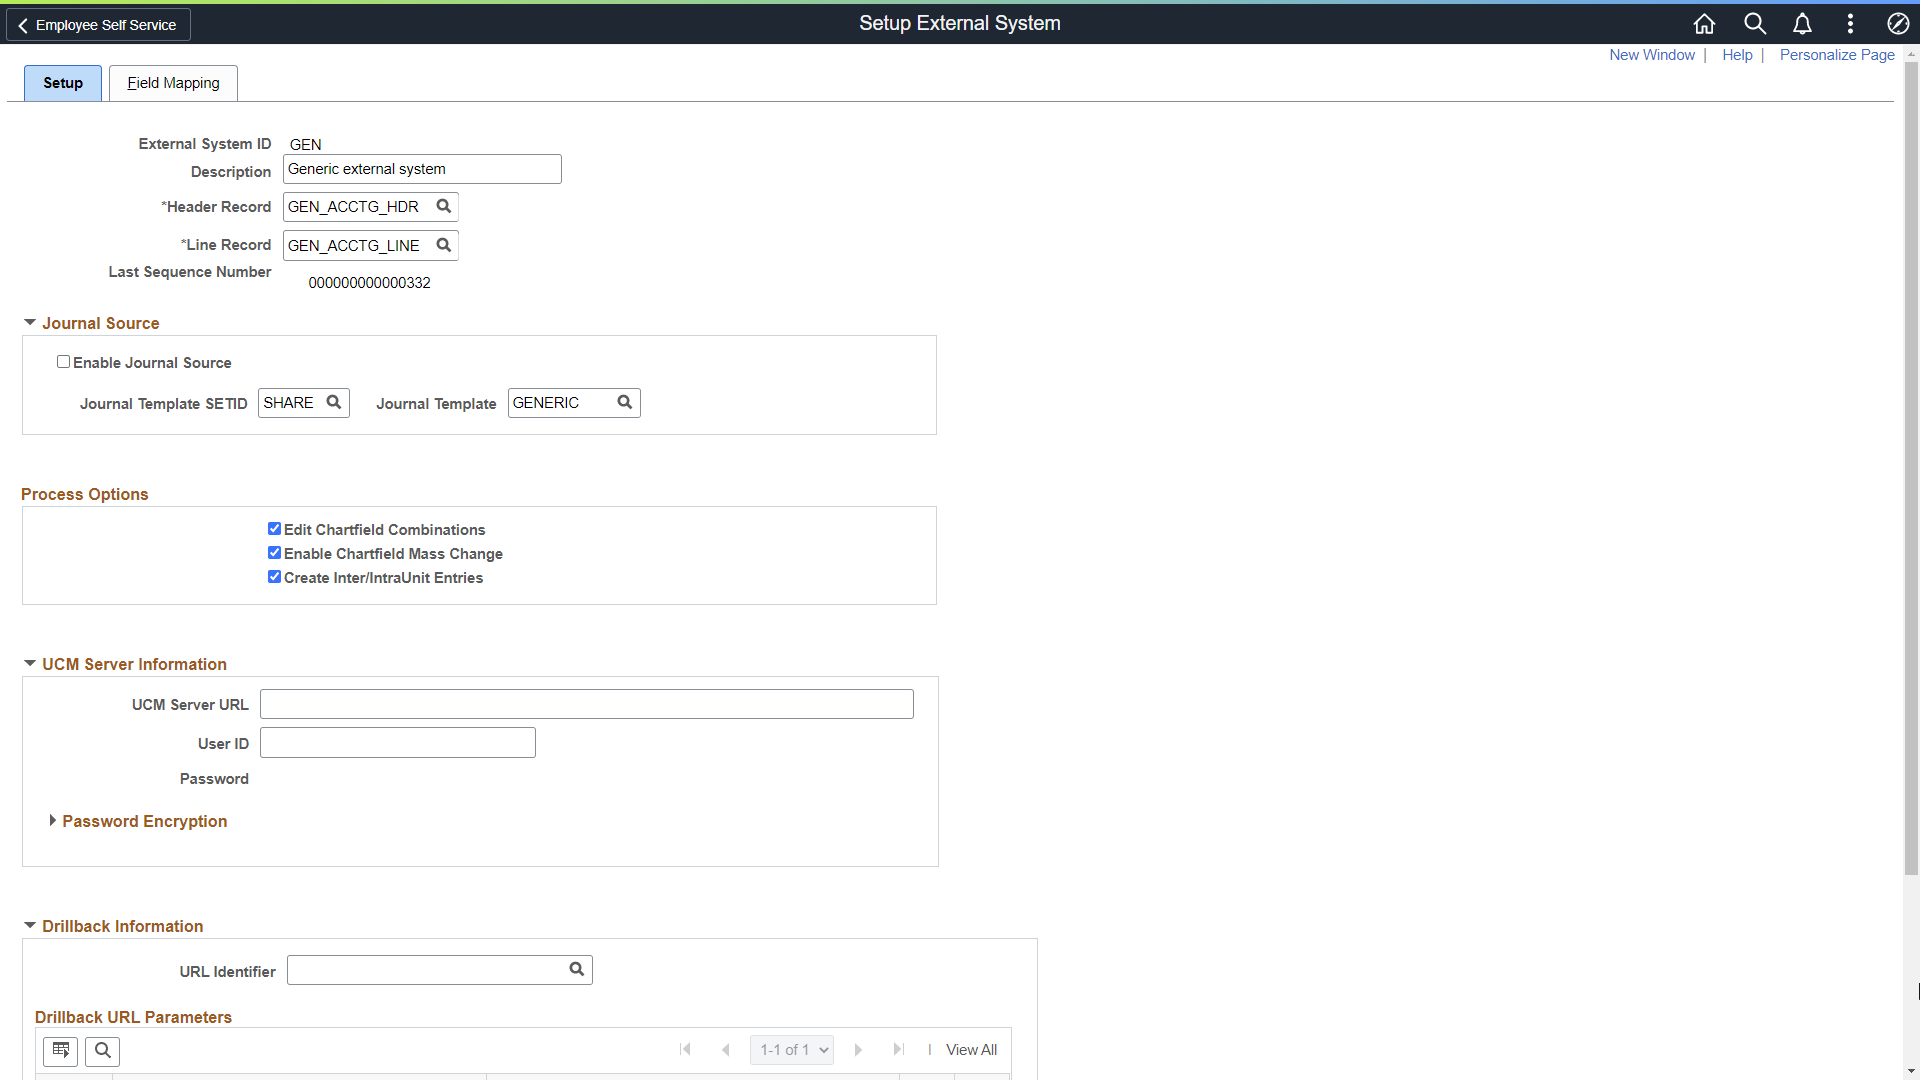This screenshot has height=1080, width=1920.
Task: Select the Setup tab
Action: (62, 82)
